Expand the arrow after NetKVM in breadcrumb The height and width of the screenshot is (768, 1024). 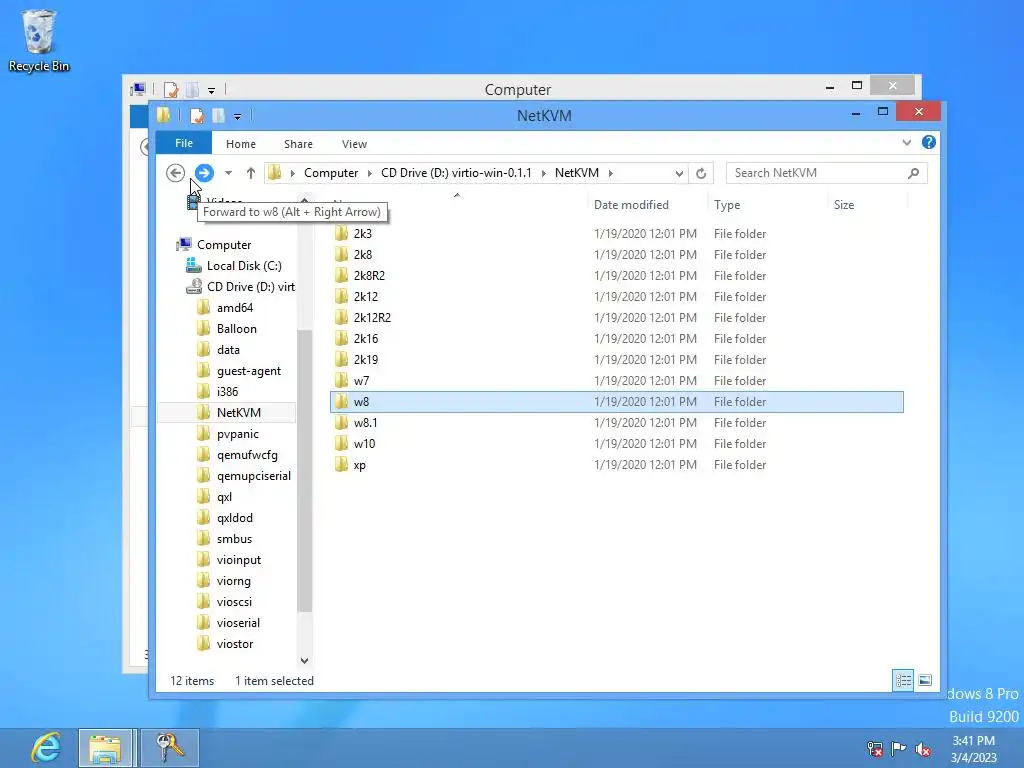click(x=611, y=173)
